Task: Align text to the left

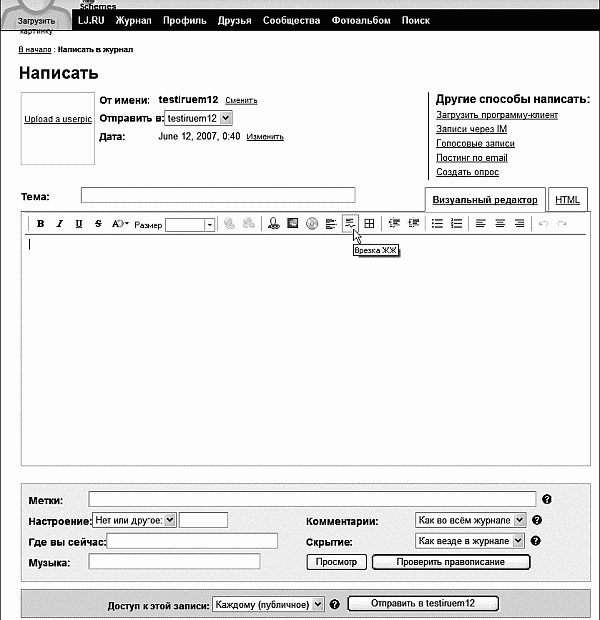Action: click(481, 224)
